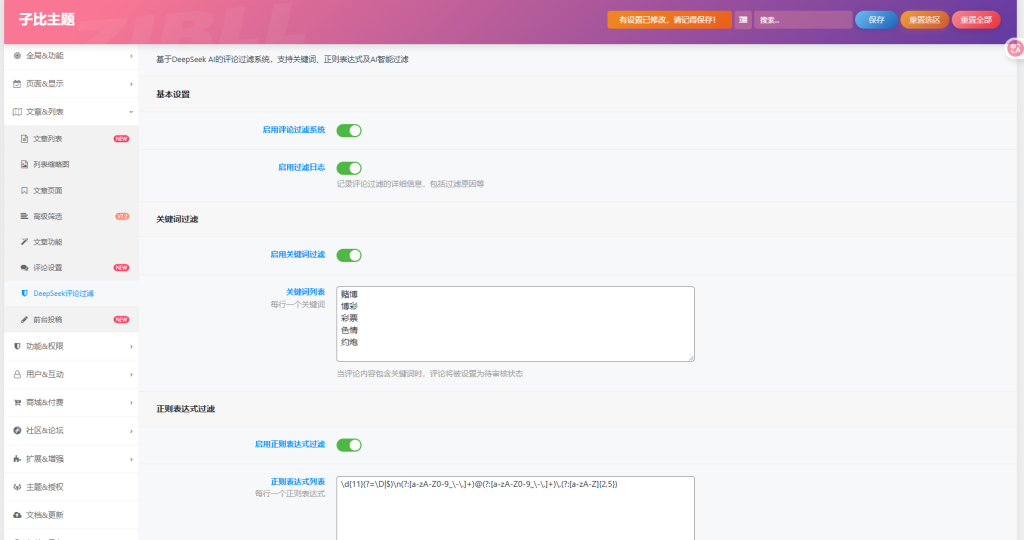Toggle the 启用正则表达式过滤 switch

click(348, 445)
